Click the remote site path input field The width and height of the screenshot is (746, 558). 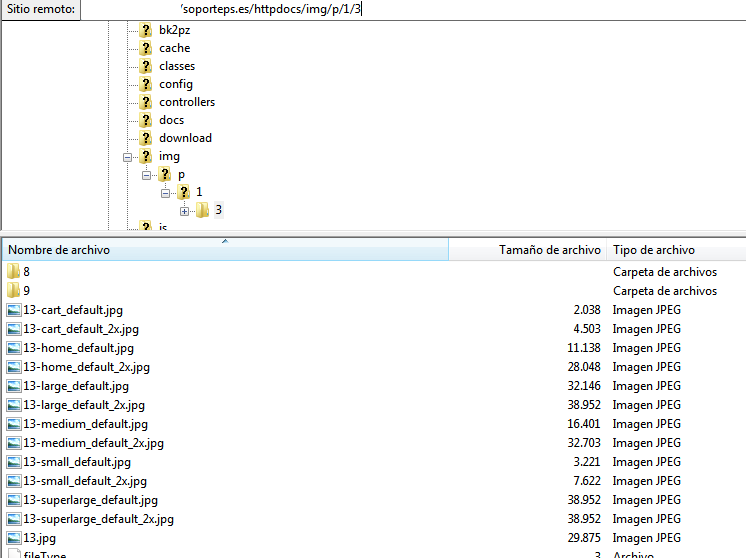tap(413, 9)
